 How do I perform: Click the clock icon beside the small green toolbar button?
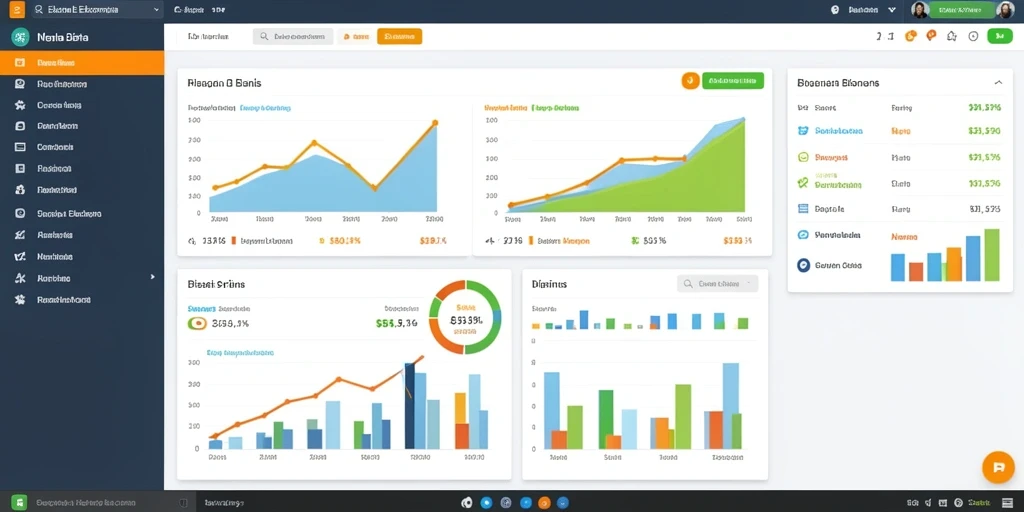[x=973, y=37]
